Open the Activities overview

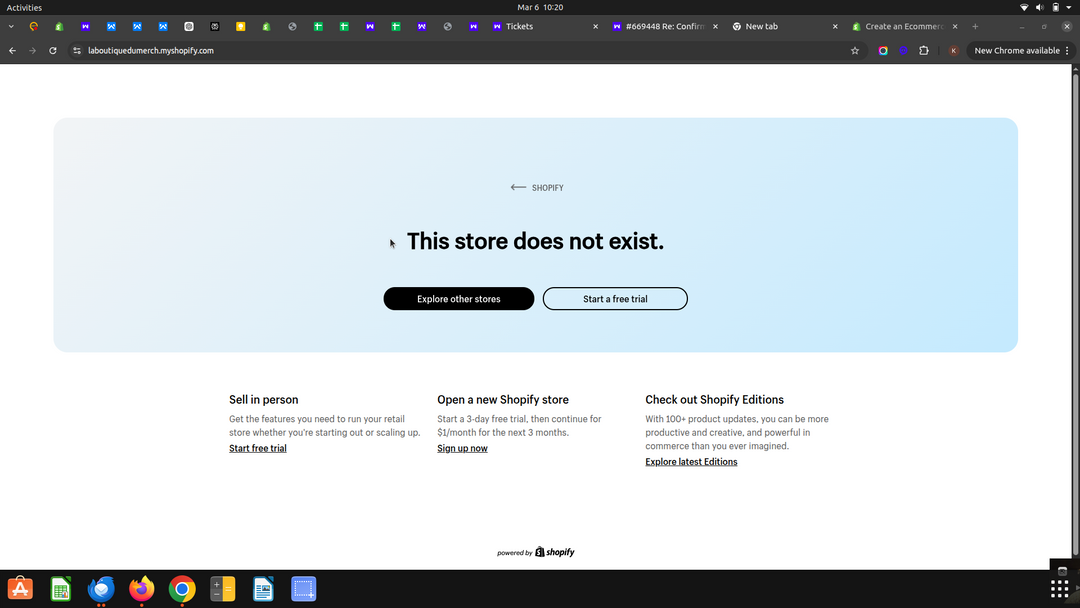pyautogui.click(x=24, y=8)
